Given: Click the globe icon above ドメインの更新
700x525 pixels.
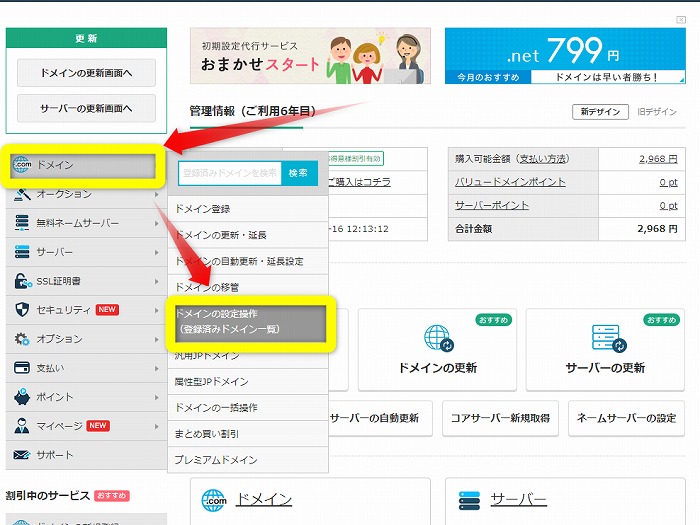Looking at the screenshot, I should (438, 338).
